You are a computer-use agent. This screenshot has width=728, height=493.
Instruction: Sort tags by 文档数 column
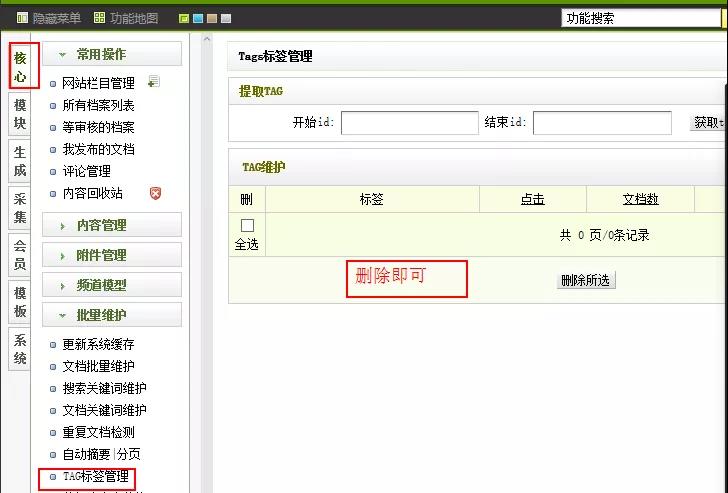coord(640,200)
